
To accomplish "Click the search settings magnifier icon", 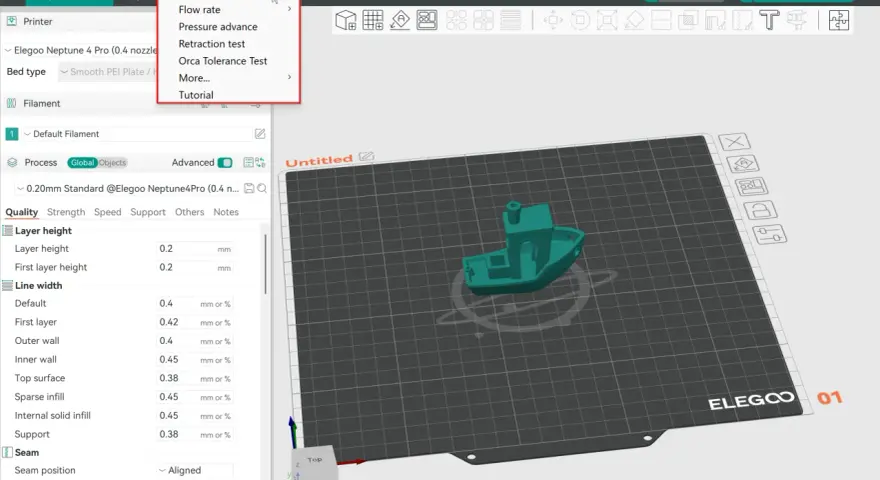I will coord(262,189).
